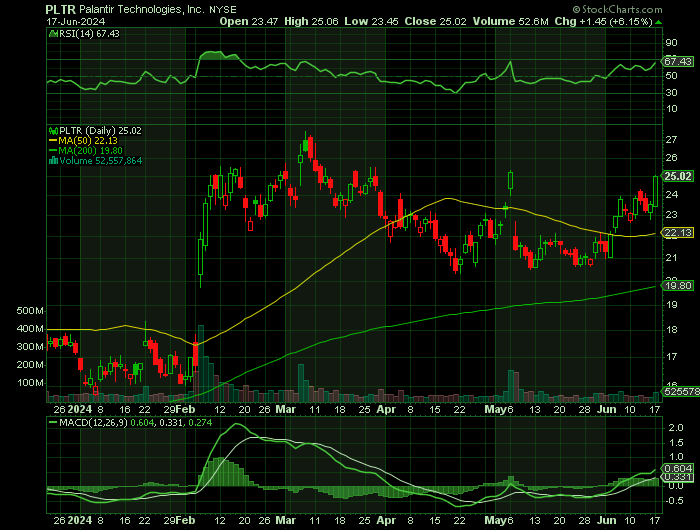Click the Close 25.02 value in header
The height and width of the screenshot is (530, 700).
tap(435, 21)
